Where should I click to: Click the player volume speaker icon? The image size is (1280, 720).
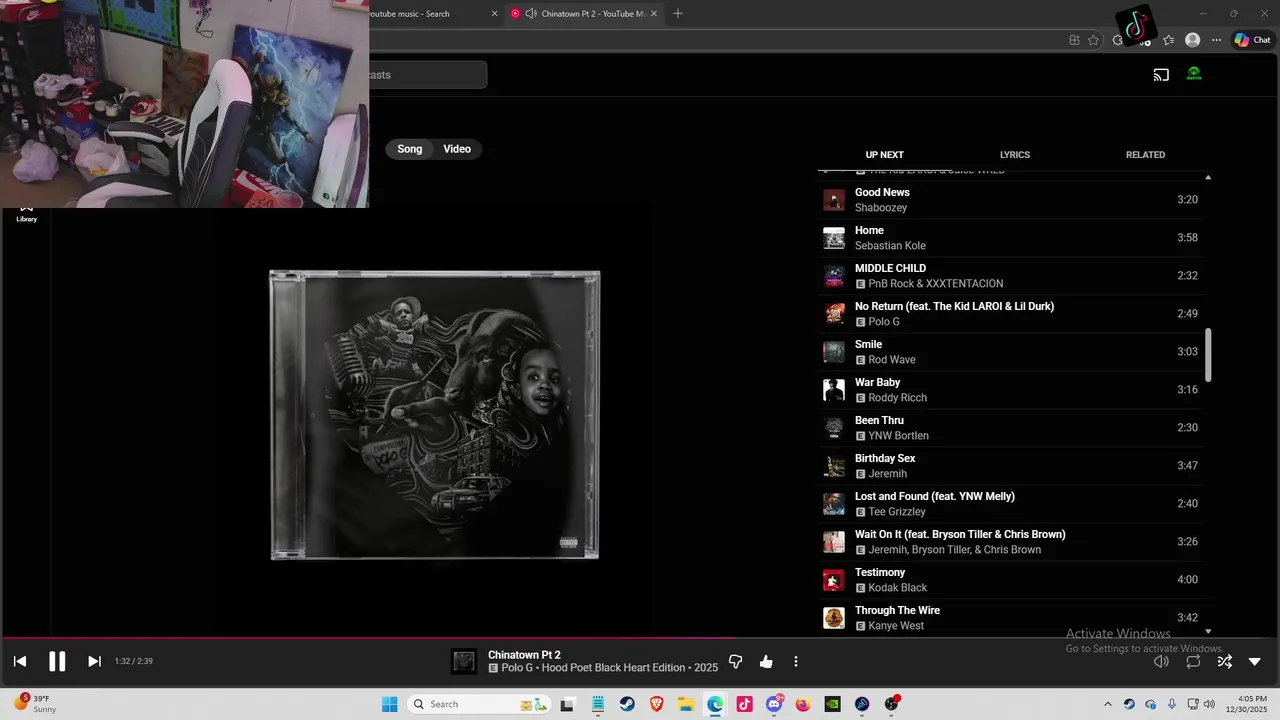point(1161,662)
